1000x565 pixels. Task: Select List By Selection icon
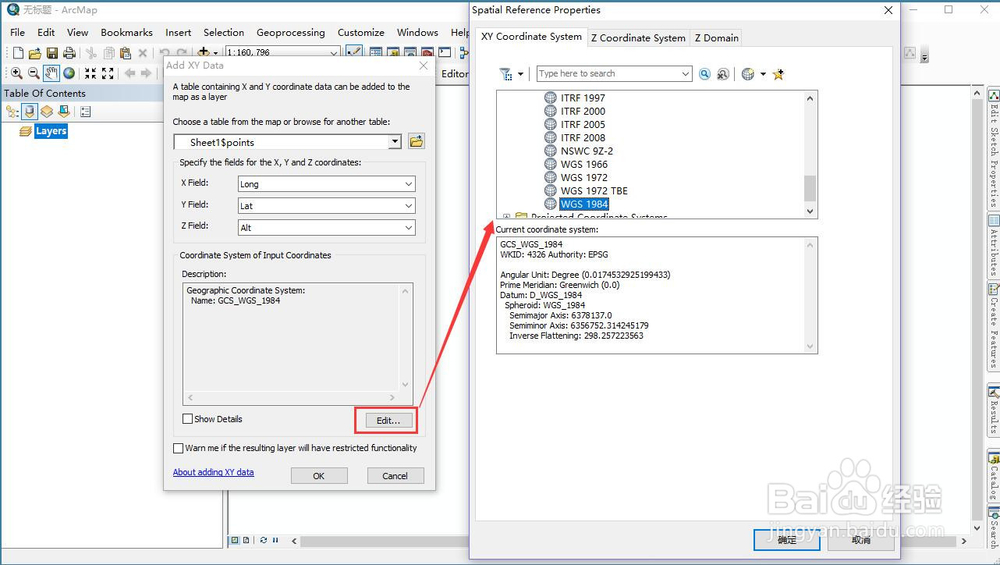pyautogui.click(x=64, y=112)
